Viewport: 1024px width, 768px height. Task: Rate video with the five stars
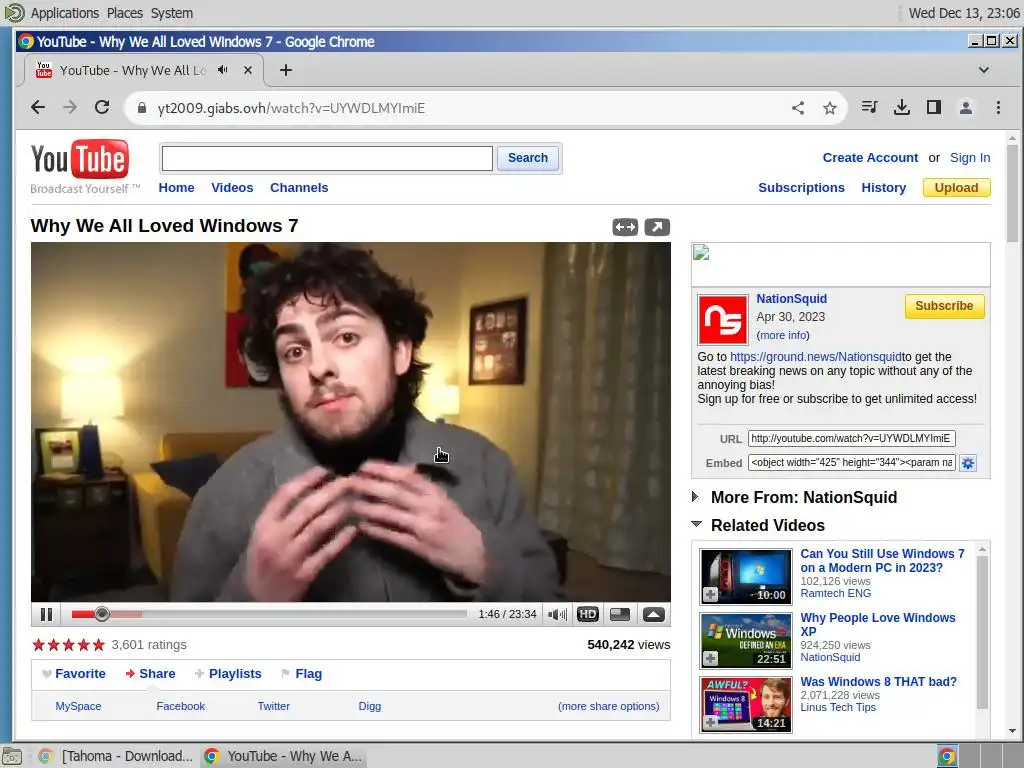coord(69,645)
